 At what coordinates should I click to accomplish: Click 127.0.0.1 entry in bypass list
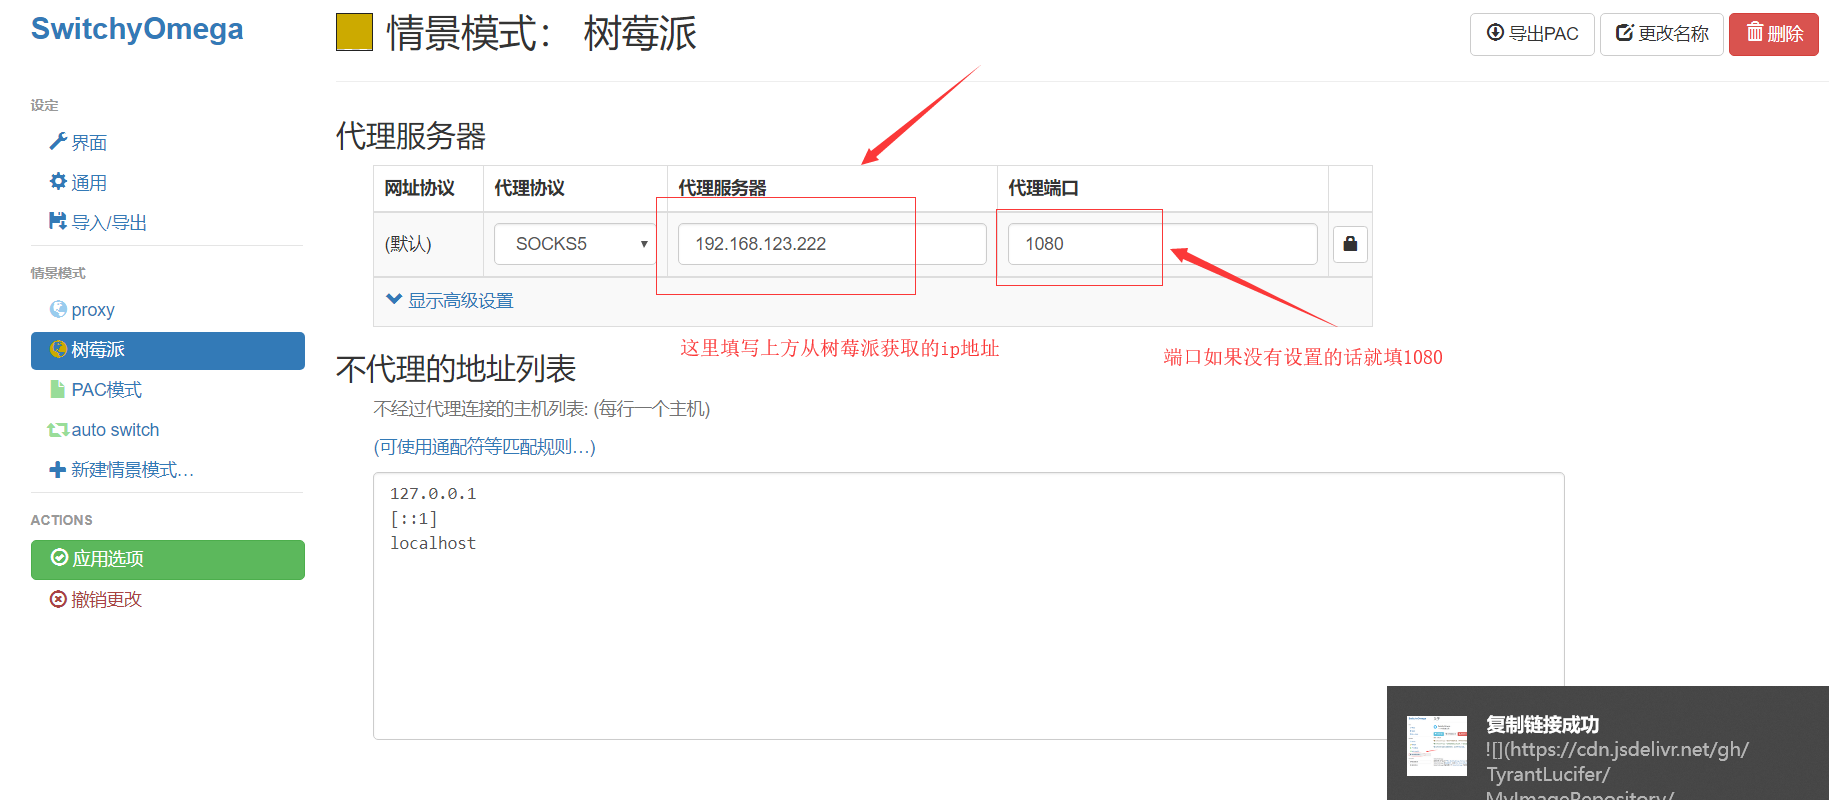point(433,494)
